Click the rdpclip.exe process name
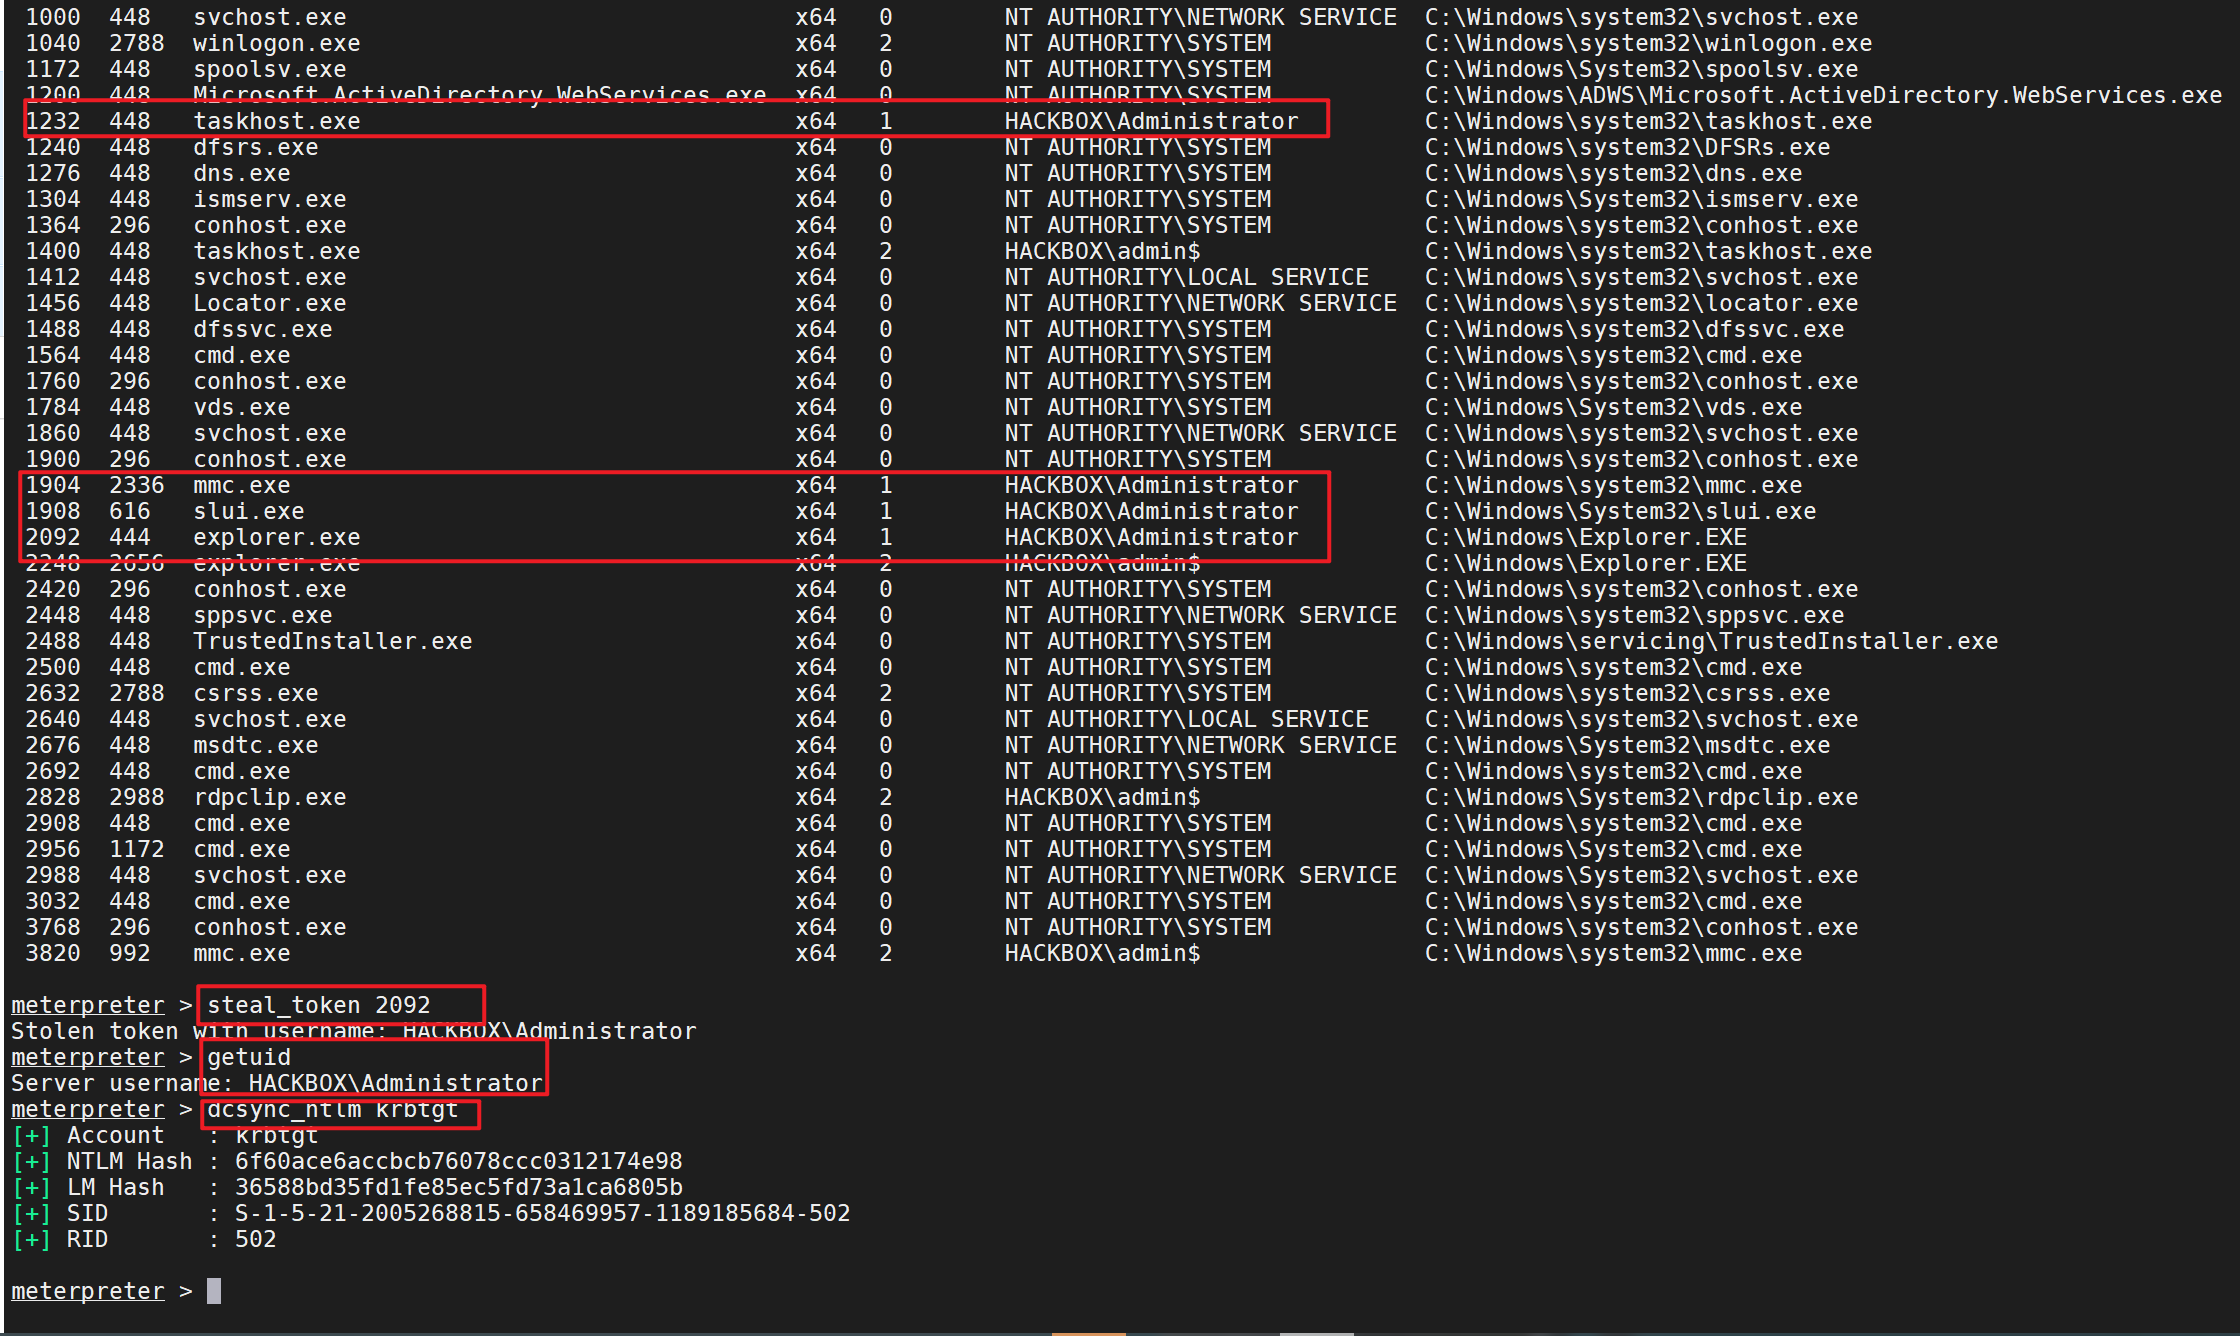2240x1336 pixels. [x=269, y=797]
